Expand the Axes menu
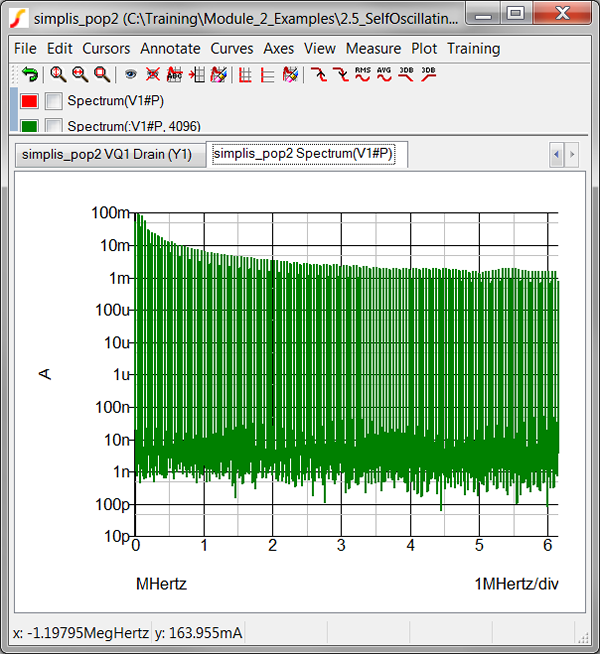The width and height of the screenshot is (600, 654). (279, 48)
